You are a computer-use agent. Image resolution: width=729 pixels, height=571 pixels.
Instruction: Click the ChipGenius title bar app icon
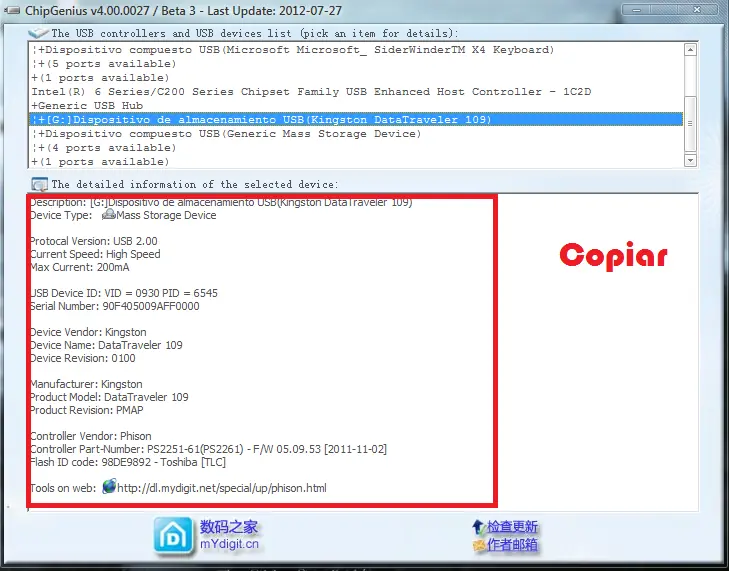[11, 10]
